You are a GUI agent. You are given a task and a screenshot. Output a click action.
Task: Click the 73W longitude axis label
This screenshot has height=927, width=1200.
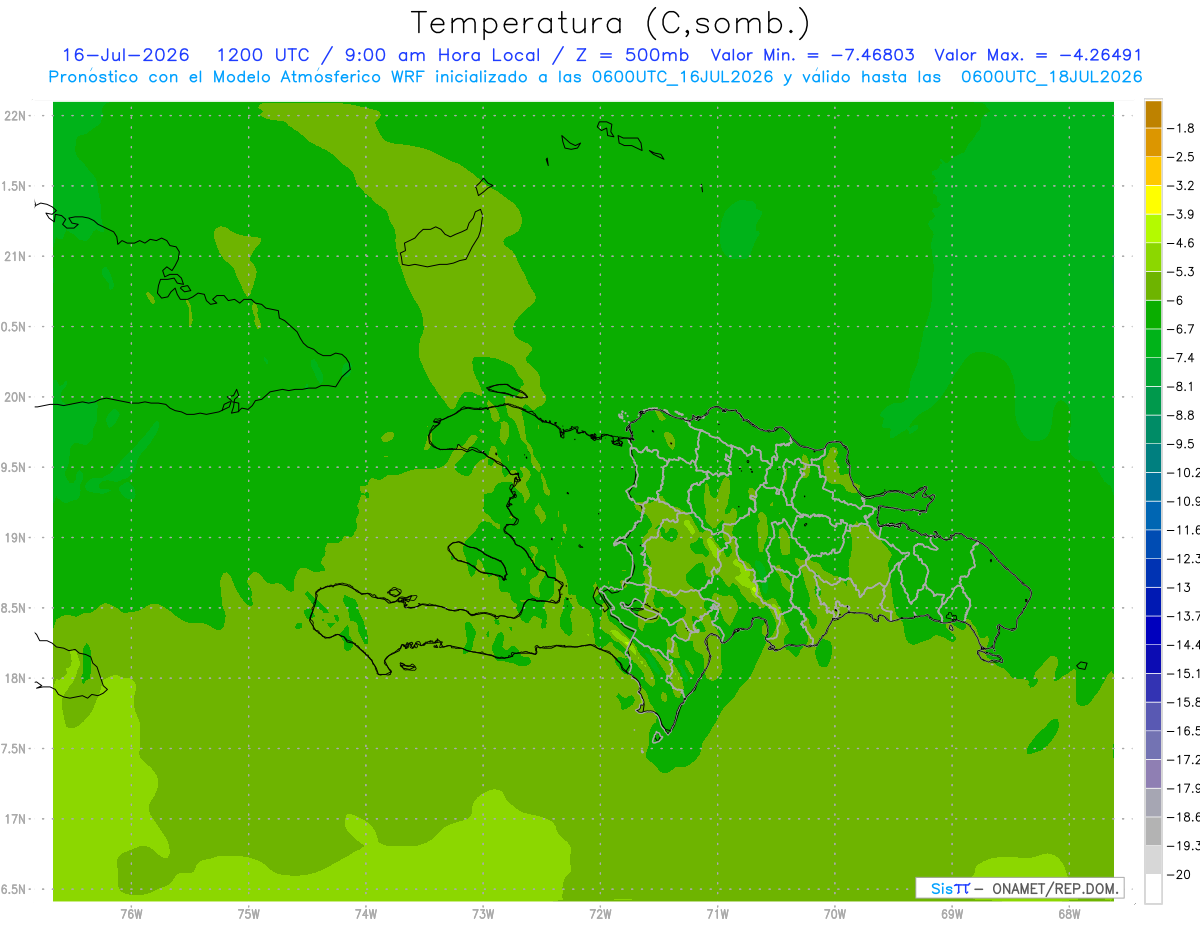click(x=483, y=913)
